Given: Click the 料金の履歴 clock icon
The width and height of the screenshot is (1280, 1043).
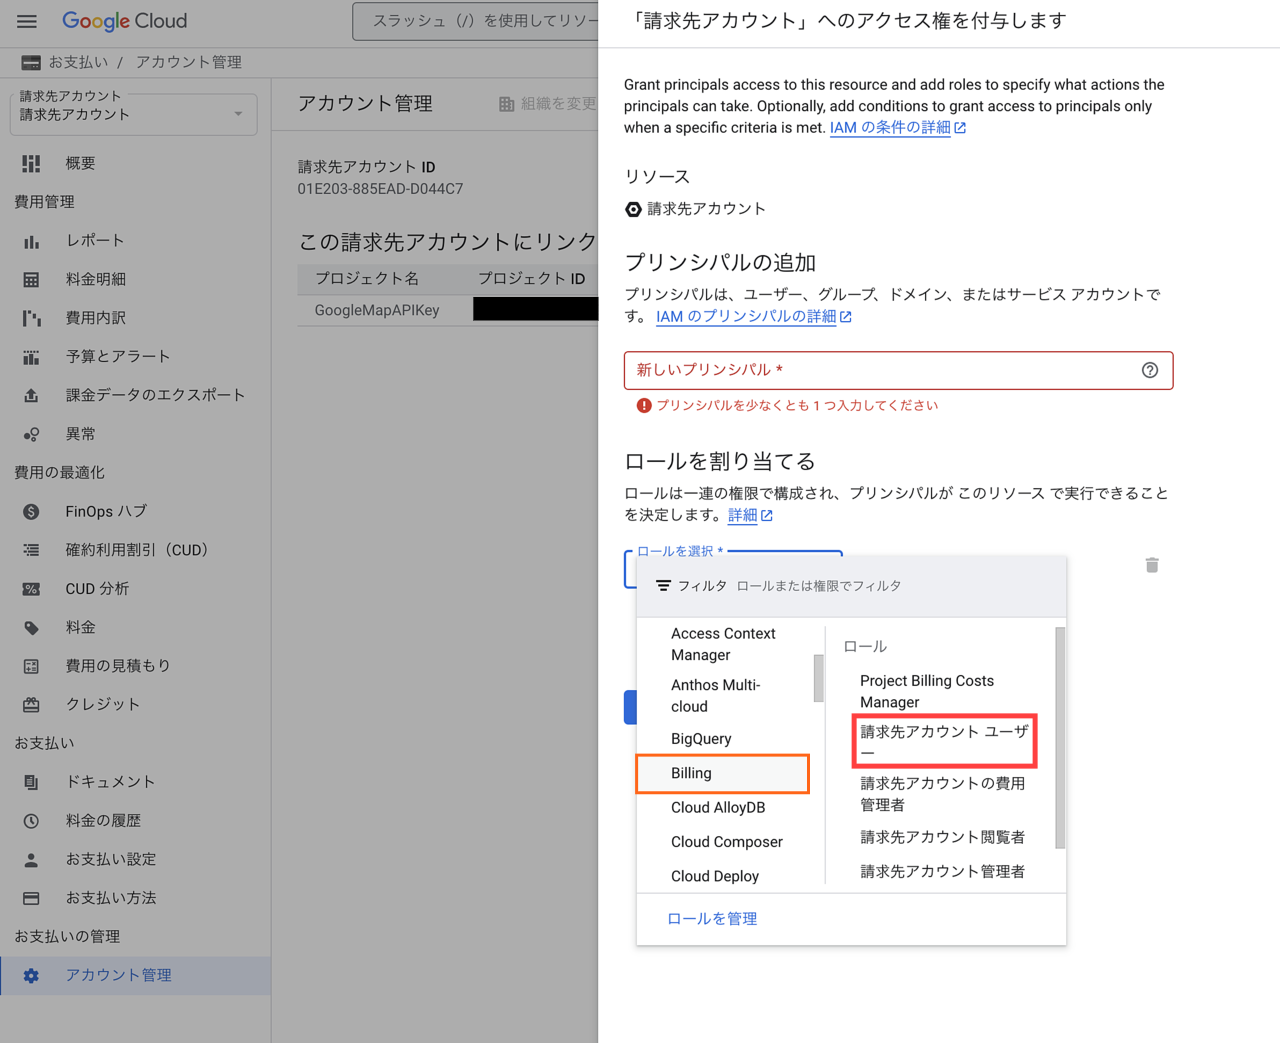Looking at the screenshot, I should (x=31, y=821).
